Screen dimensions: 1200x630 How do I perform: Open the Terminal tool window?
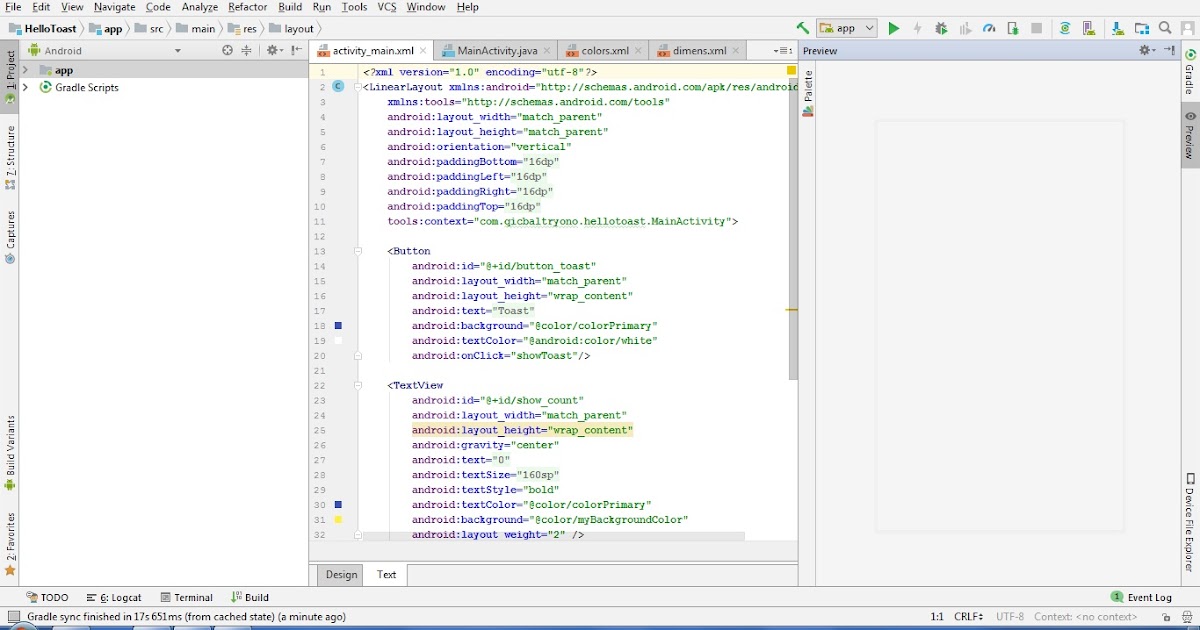tap(186, 596)
